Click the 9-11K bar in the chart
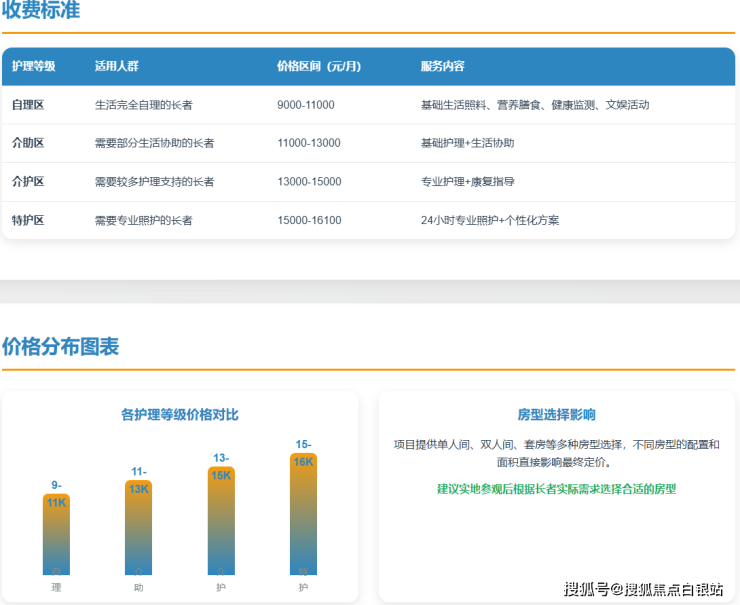This screenshot has width=740, height=605. point(56,535)
